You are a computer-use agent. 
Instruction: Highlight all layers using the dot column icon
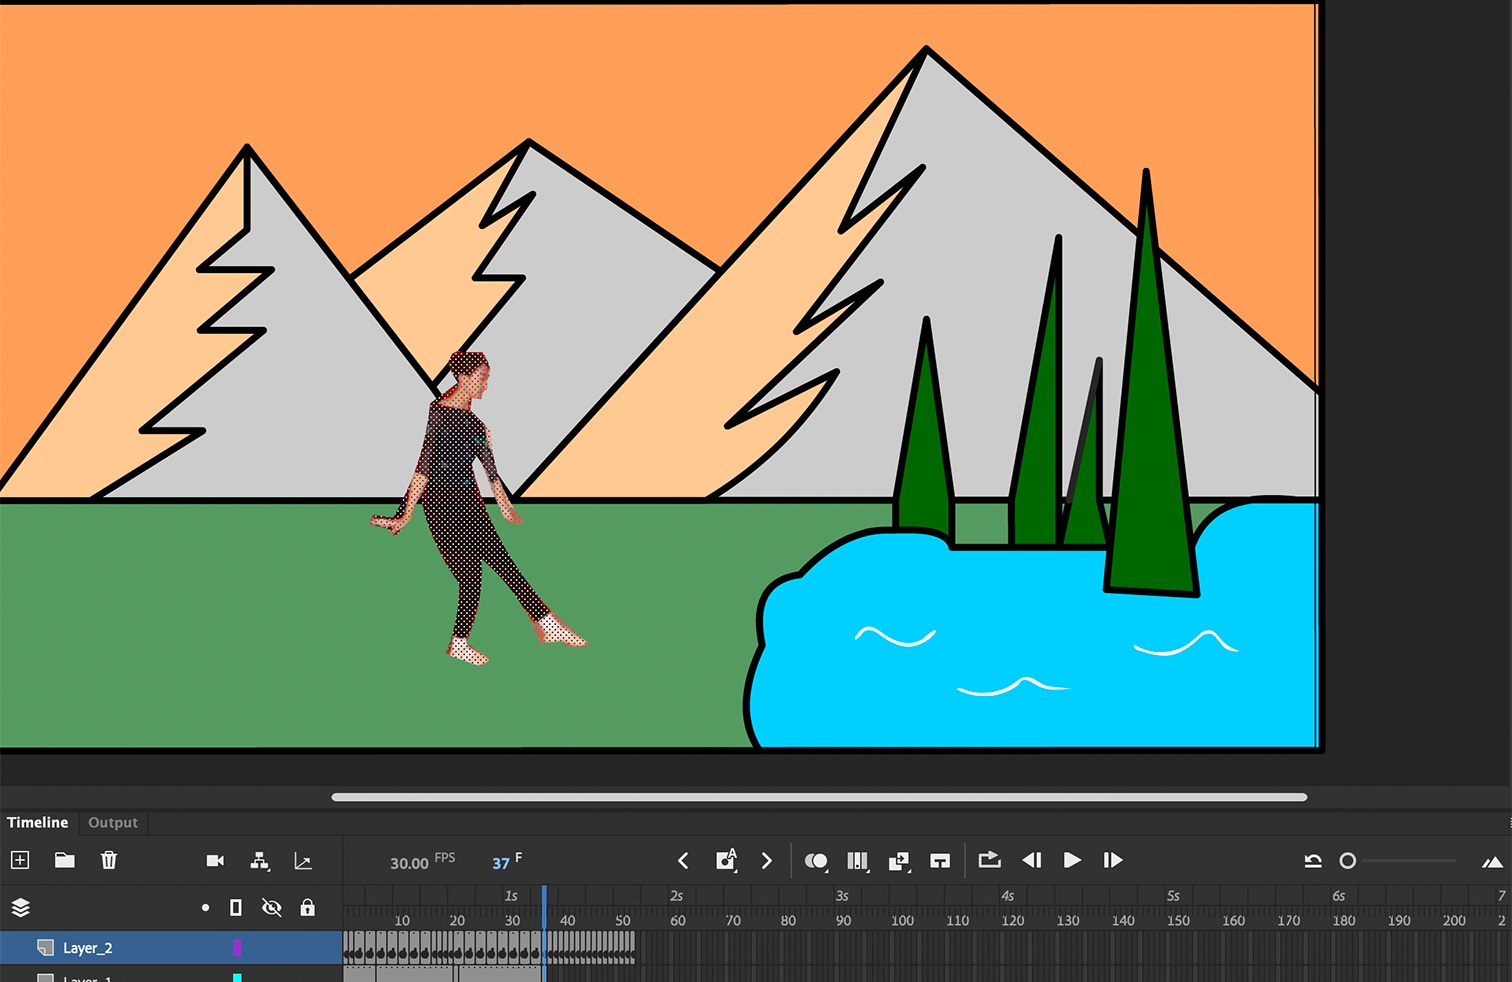tap(205, 908)
